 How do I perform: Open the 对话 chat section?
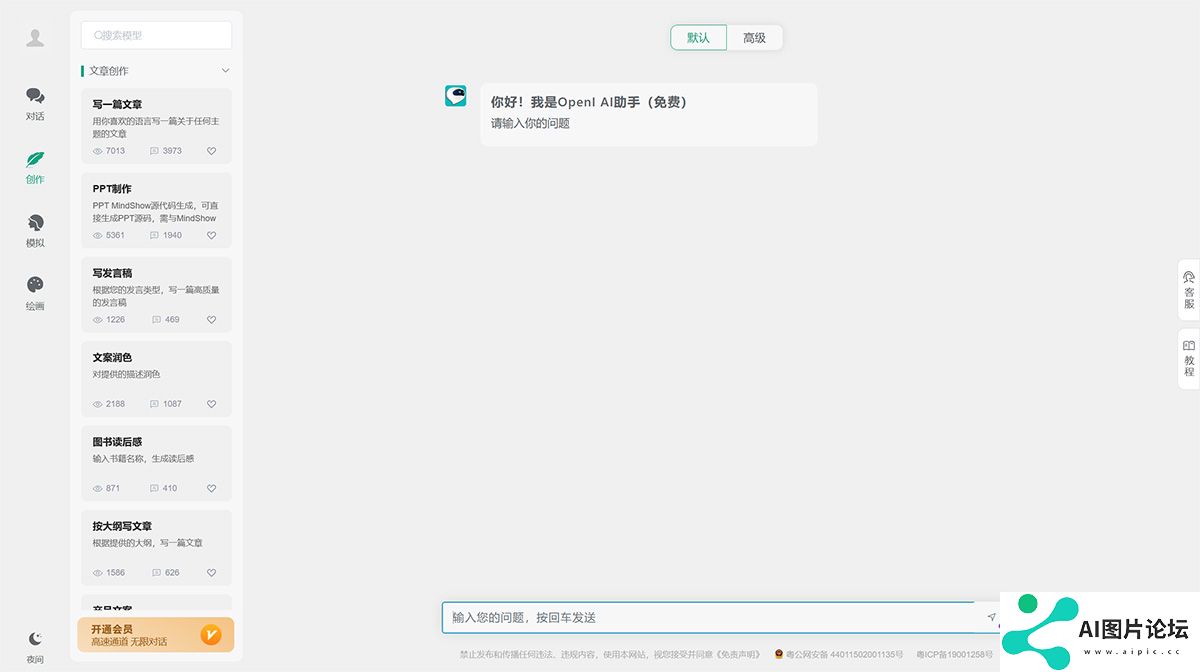tap(35, 103)
